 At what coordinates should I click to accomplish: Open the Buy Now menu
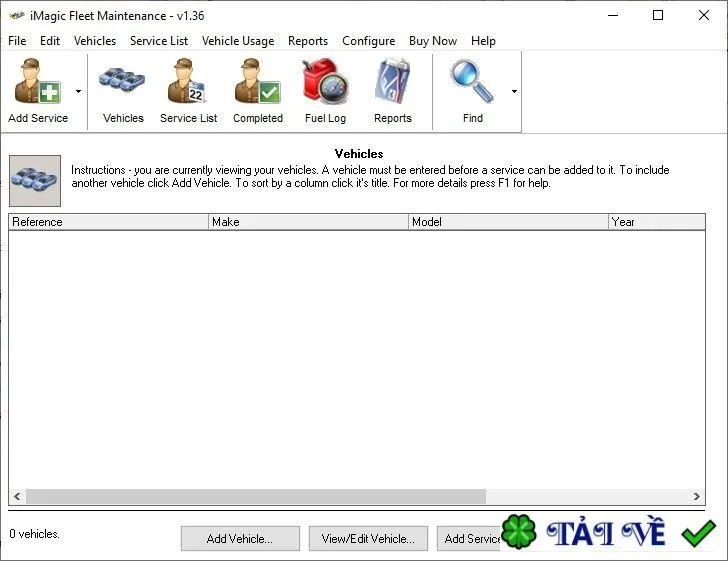click(x=433, y=41)
